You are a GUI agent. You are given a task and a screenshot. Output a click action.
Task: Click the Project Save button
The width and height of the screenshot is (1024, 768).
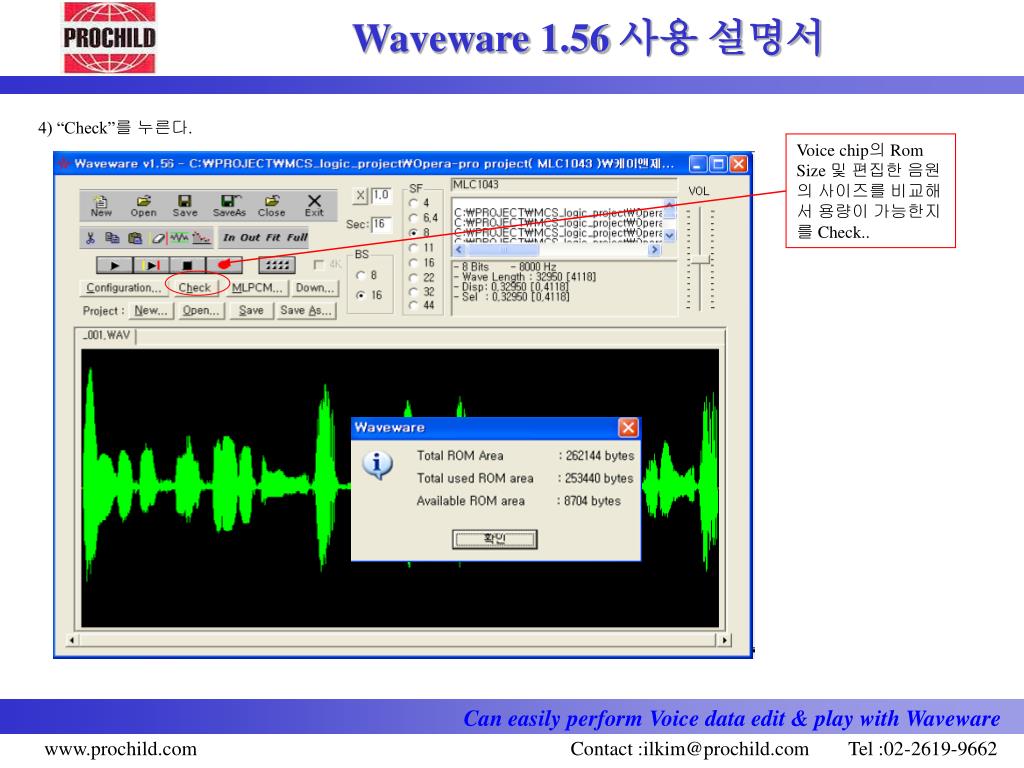coord(251,311)
